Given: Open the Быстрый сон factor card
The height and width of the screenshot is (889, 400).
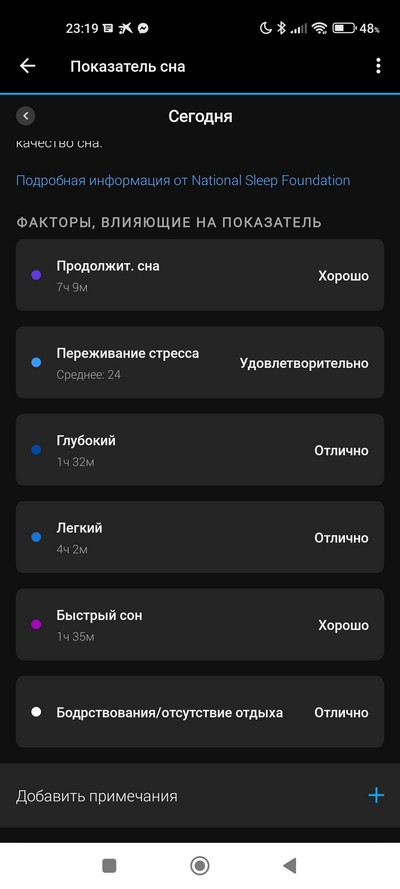Looking at the screenshot, I should [200, 624].
